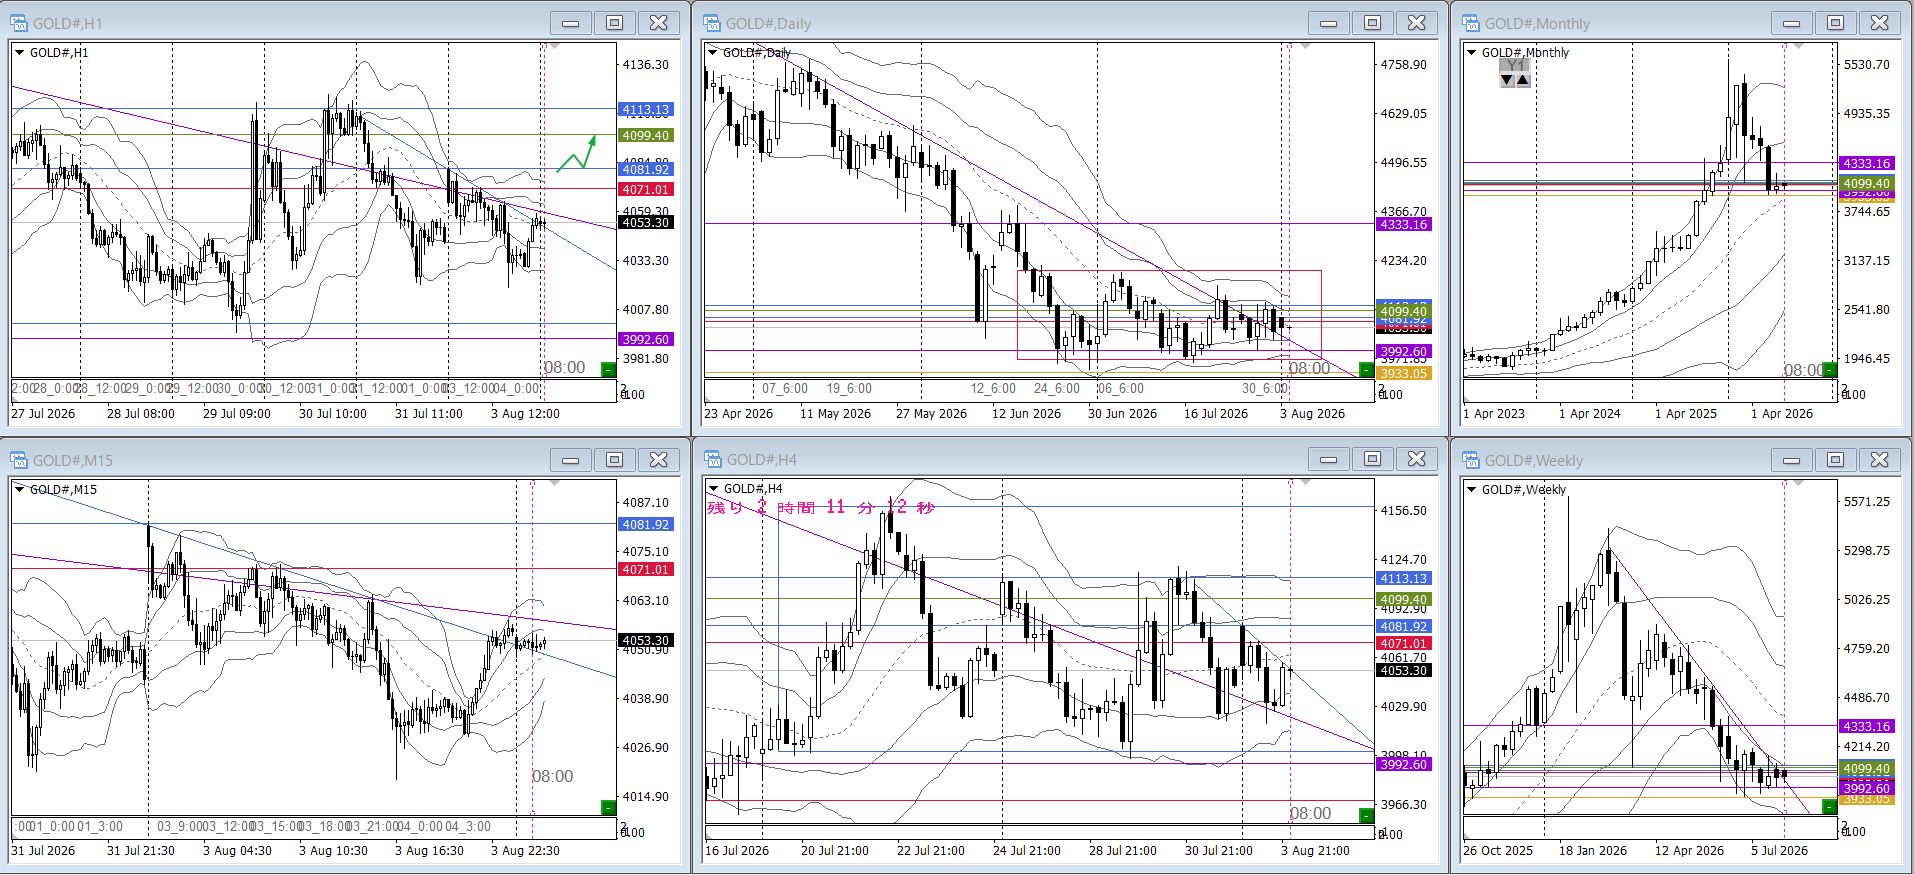Click the 4081.92 price label in M15 chart
Viewport: 1914px width, 875px height.
click(646, 524)
